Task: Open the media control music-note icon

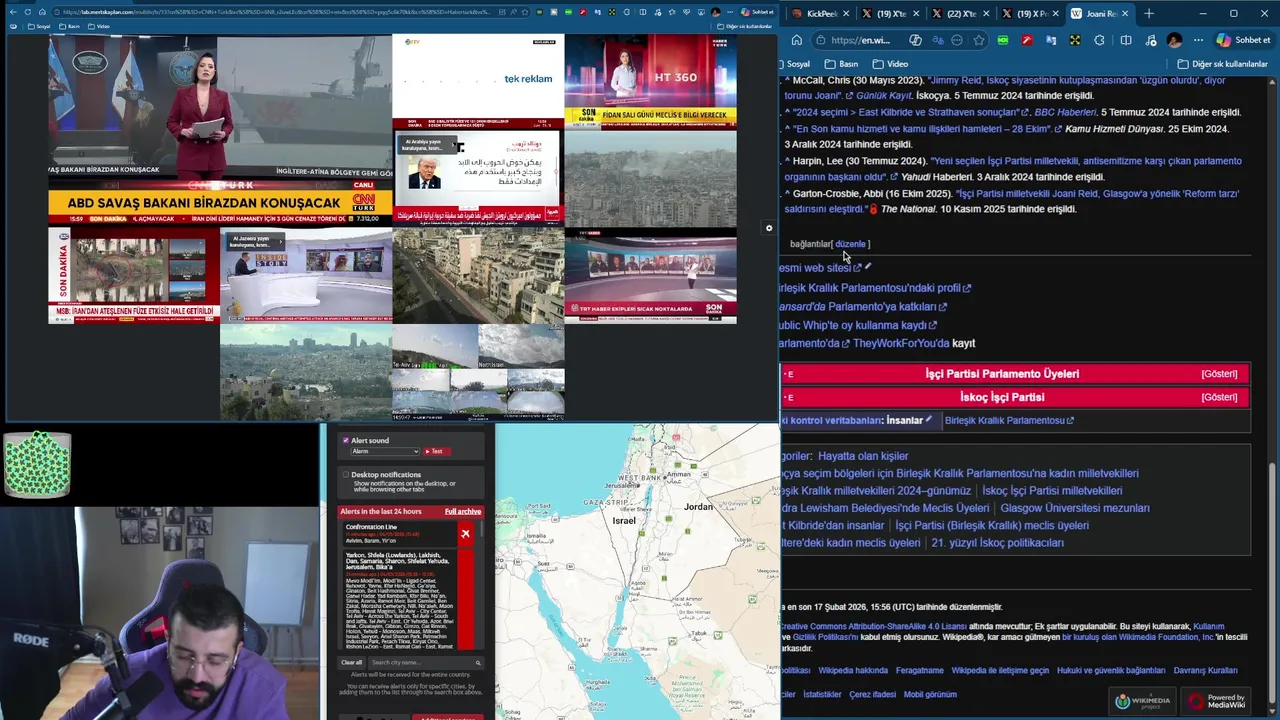Action: (x=1150, y=40)
